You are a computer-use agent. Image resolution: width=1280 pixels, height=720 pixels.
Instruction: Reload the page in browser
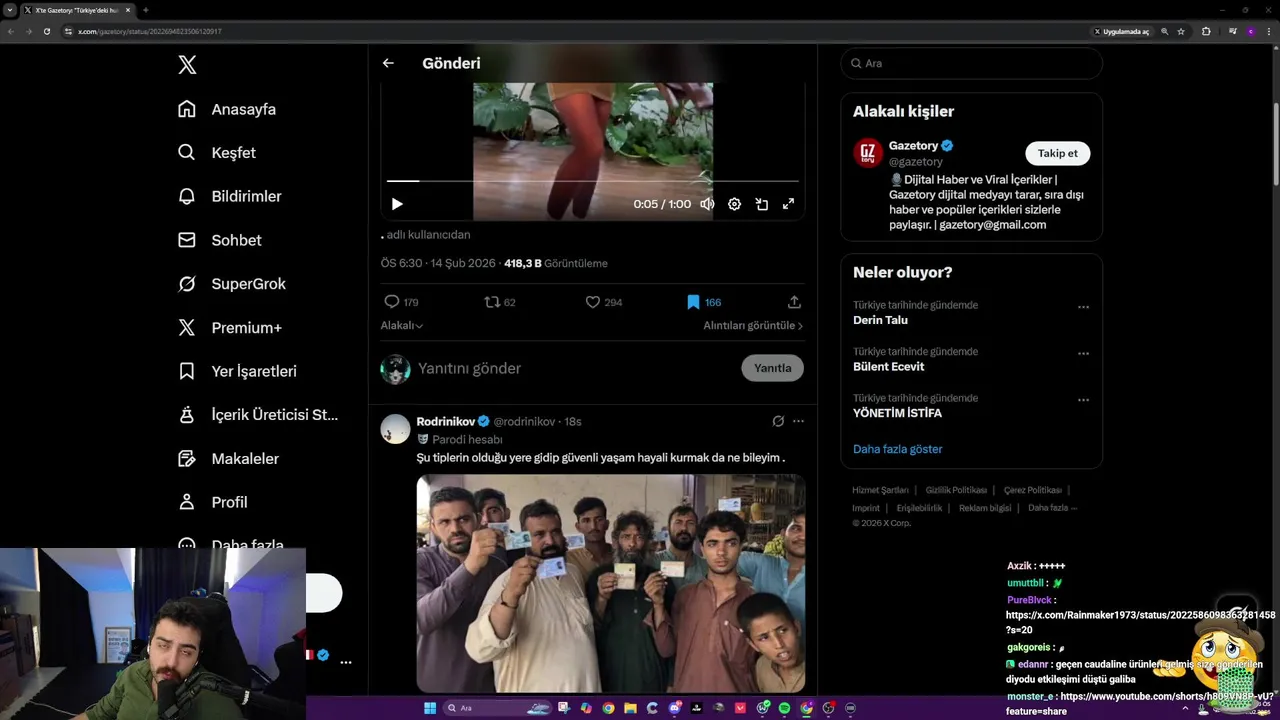click(x=46, y=31)
